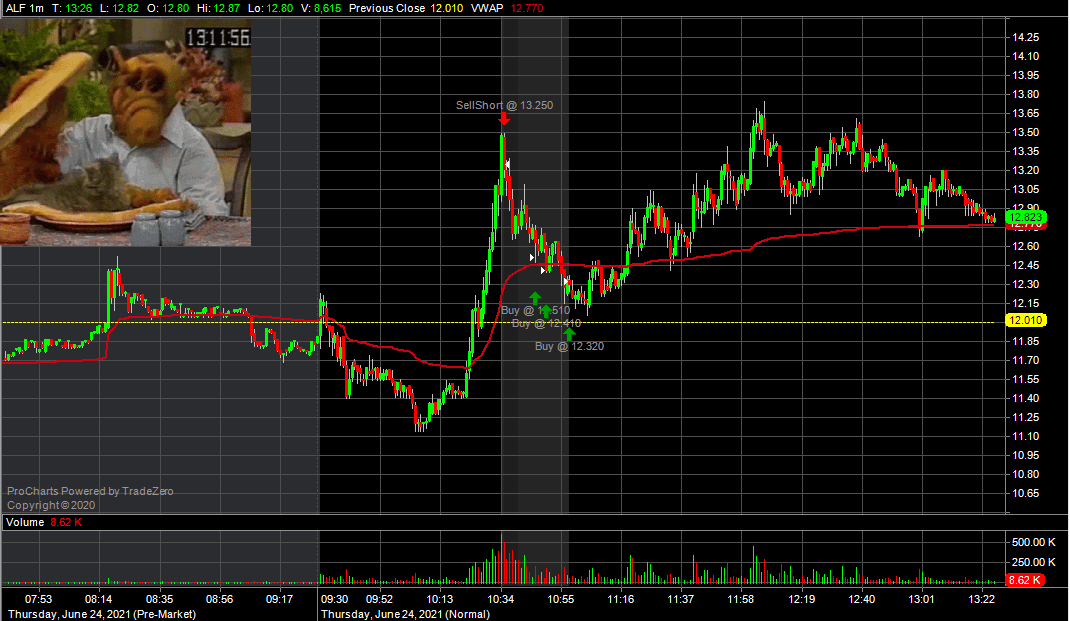Click the 13:22 time axis label
Viewport: 1070px width, 621px height.
(x=981, y=599)
